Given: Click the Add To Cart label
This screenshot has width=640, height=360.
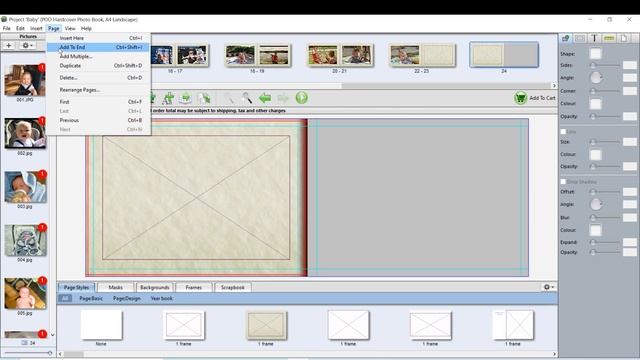Looking at the screenshot, I should click(542, 98).
